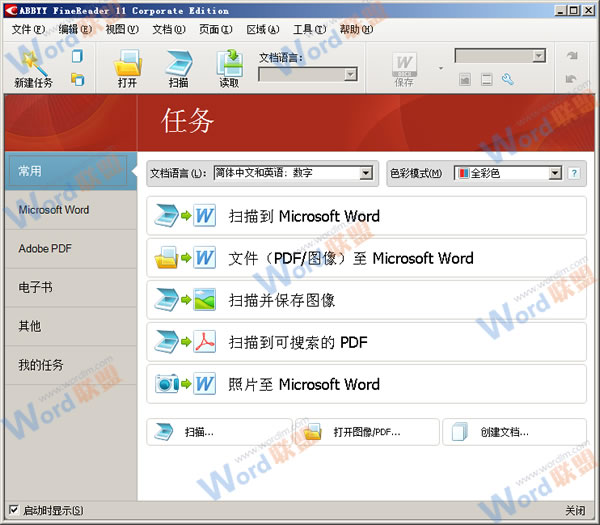Screen dimensions: 600x525
Task: Click the 扫描 scanner toolbar icon
Action: click(x=179, y=62)
